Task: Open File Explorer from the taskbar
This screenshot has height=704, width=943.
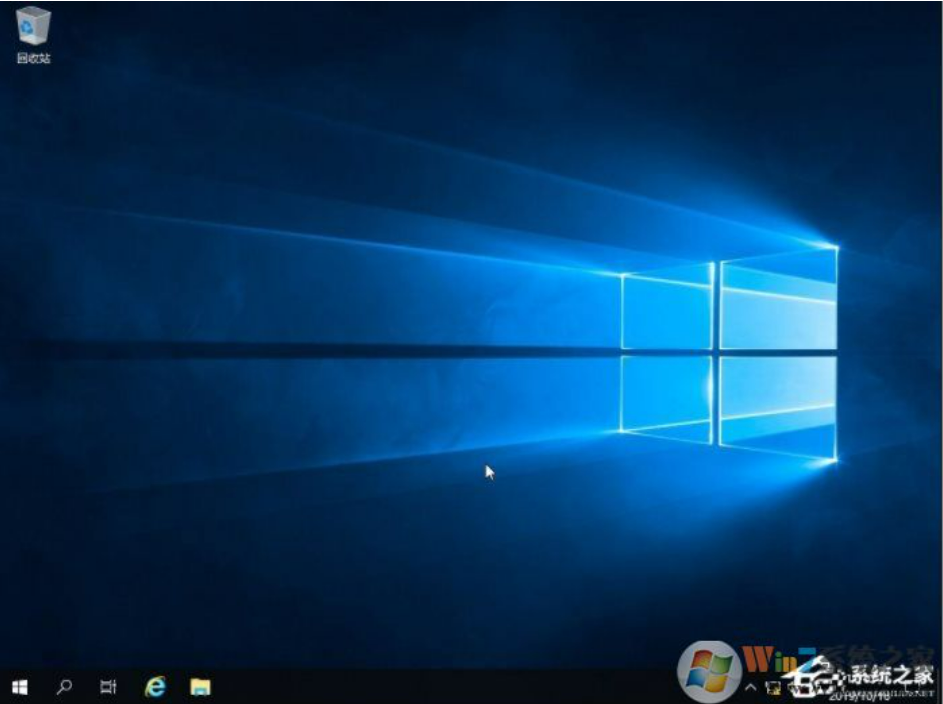Action: [201, 687]
